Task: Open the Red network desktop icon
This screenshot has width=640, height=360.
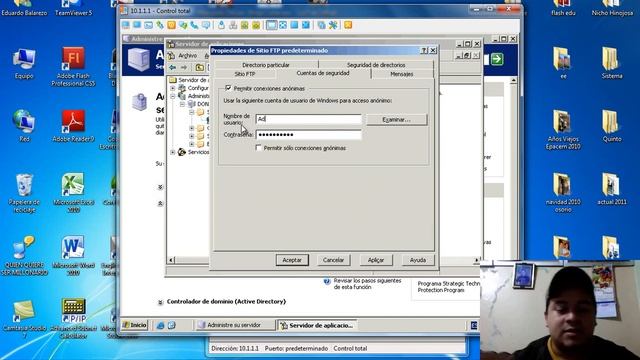Action: click(24, 125)
